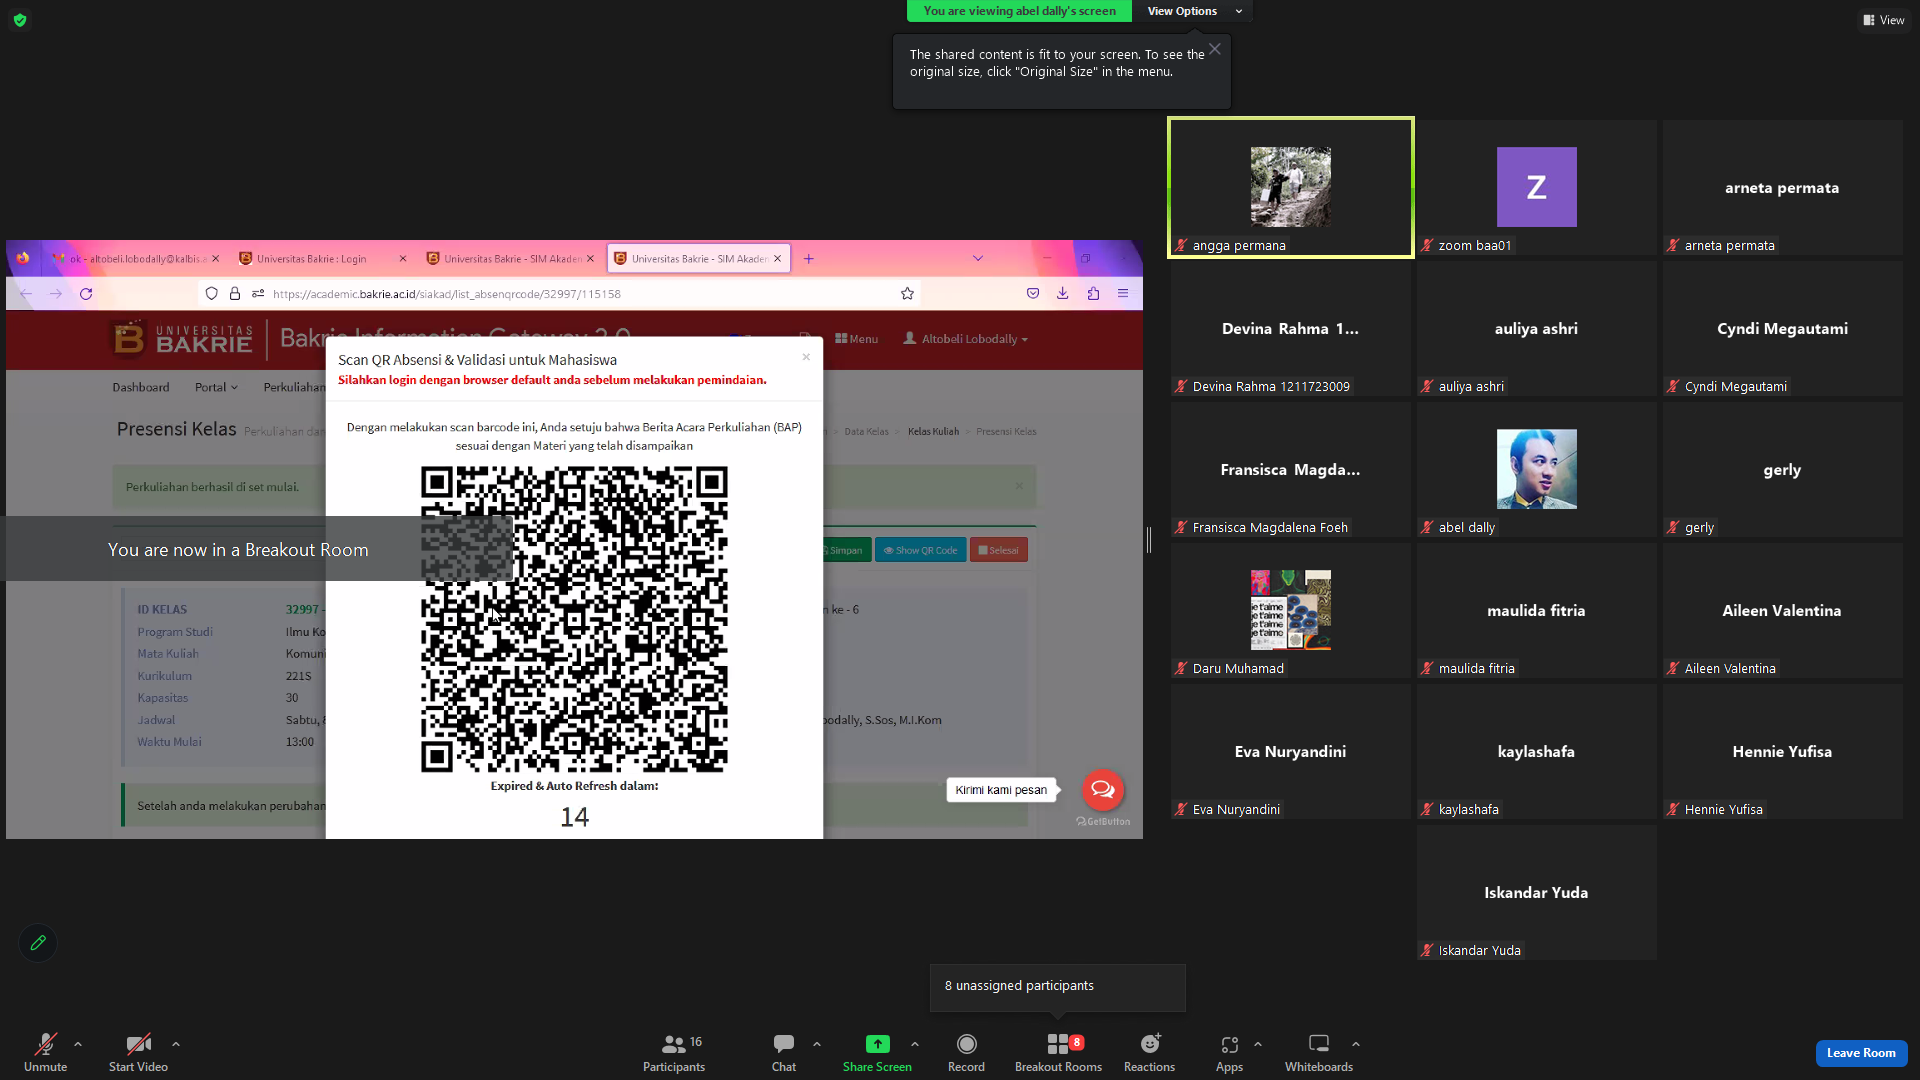The image size is (1920, 1080).
Task: Click Selesai button
Action: coord(998,551)
